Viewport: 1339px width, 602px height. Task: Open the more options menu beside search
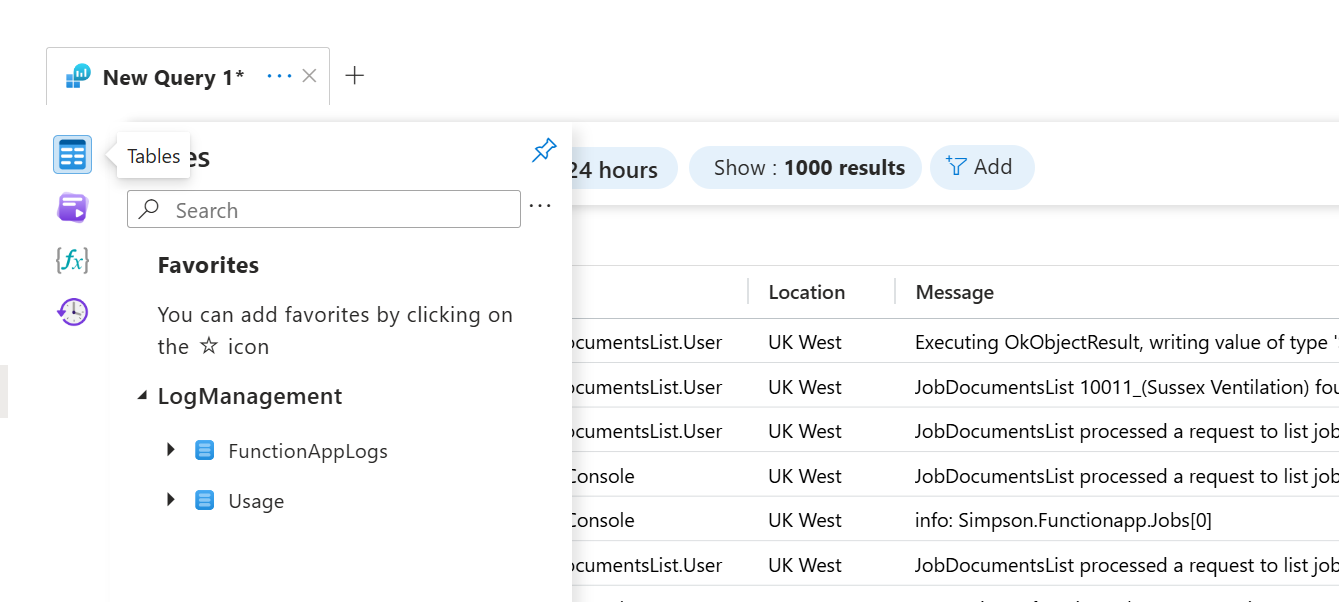pyautogui.click(x=540, y=206)
